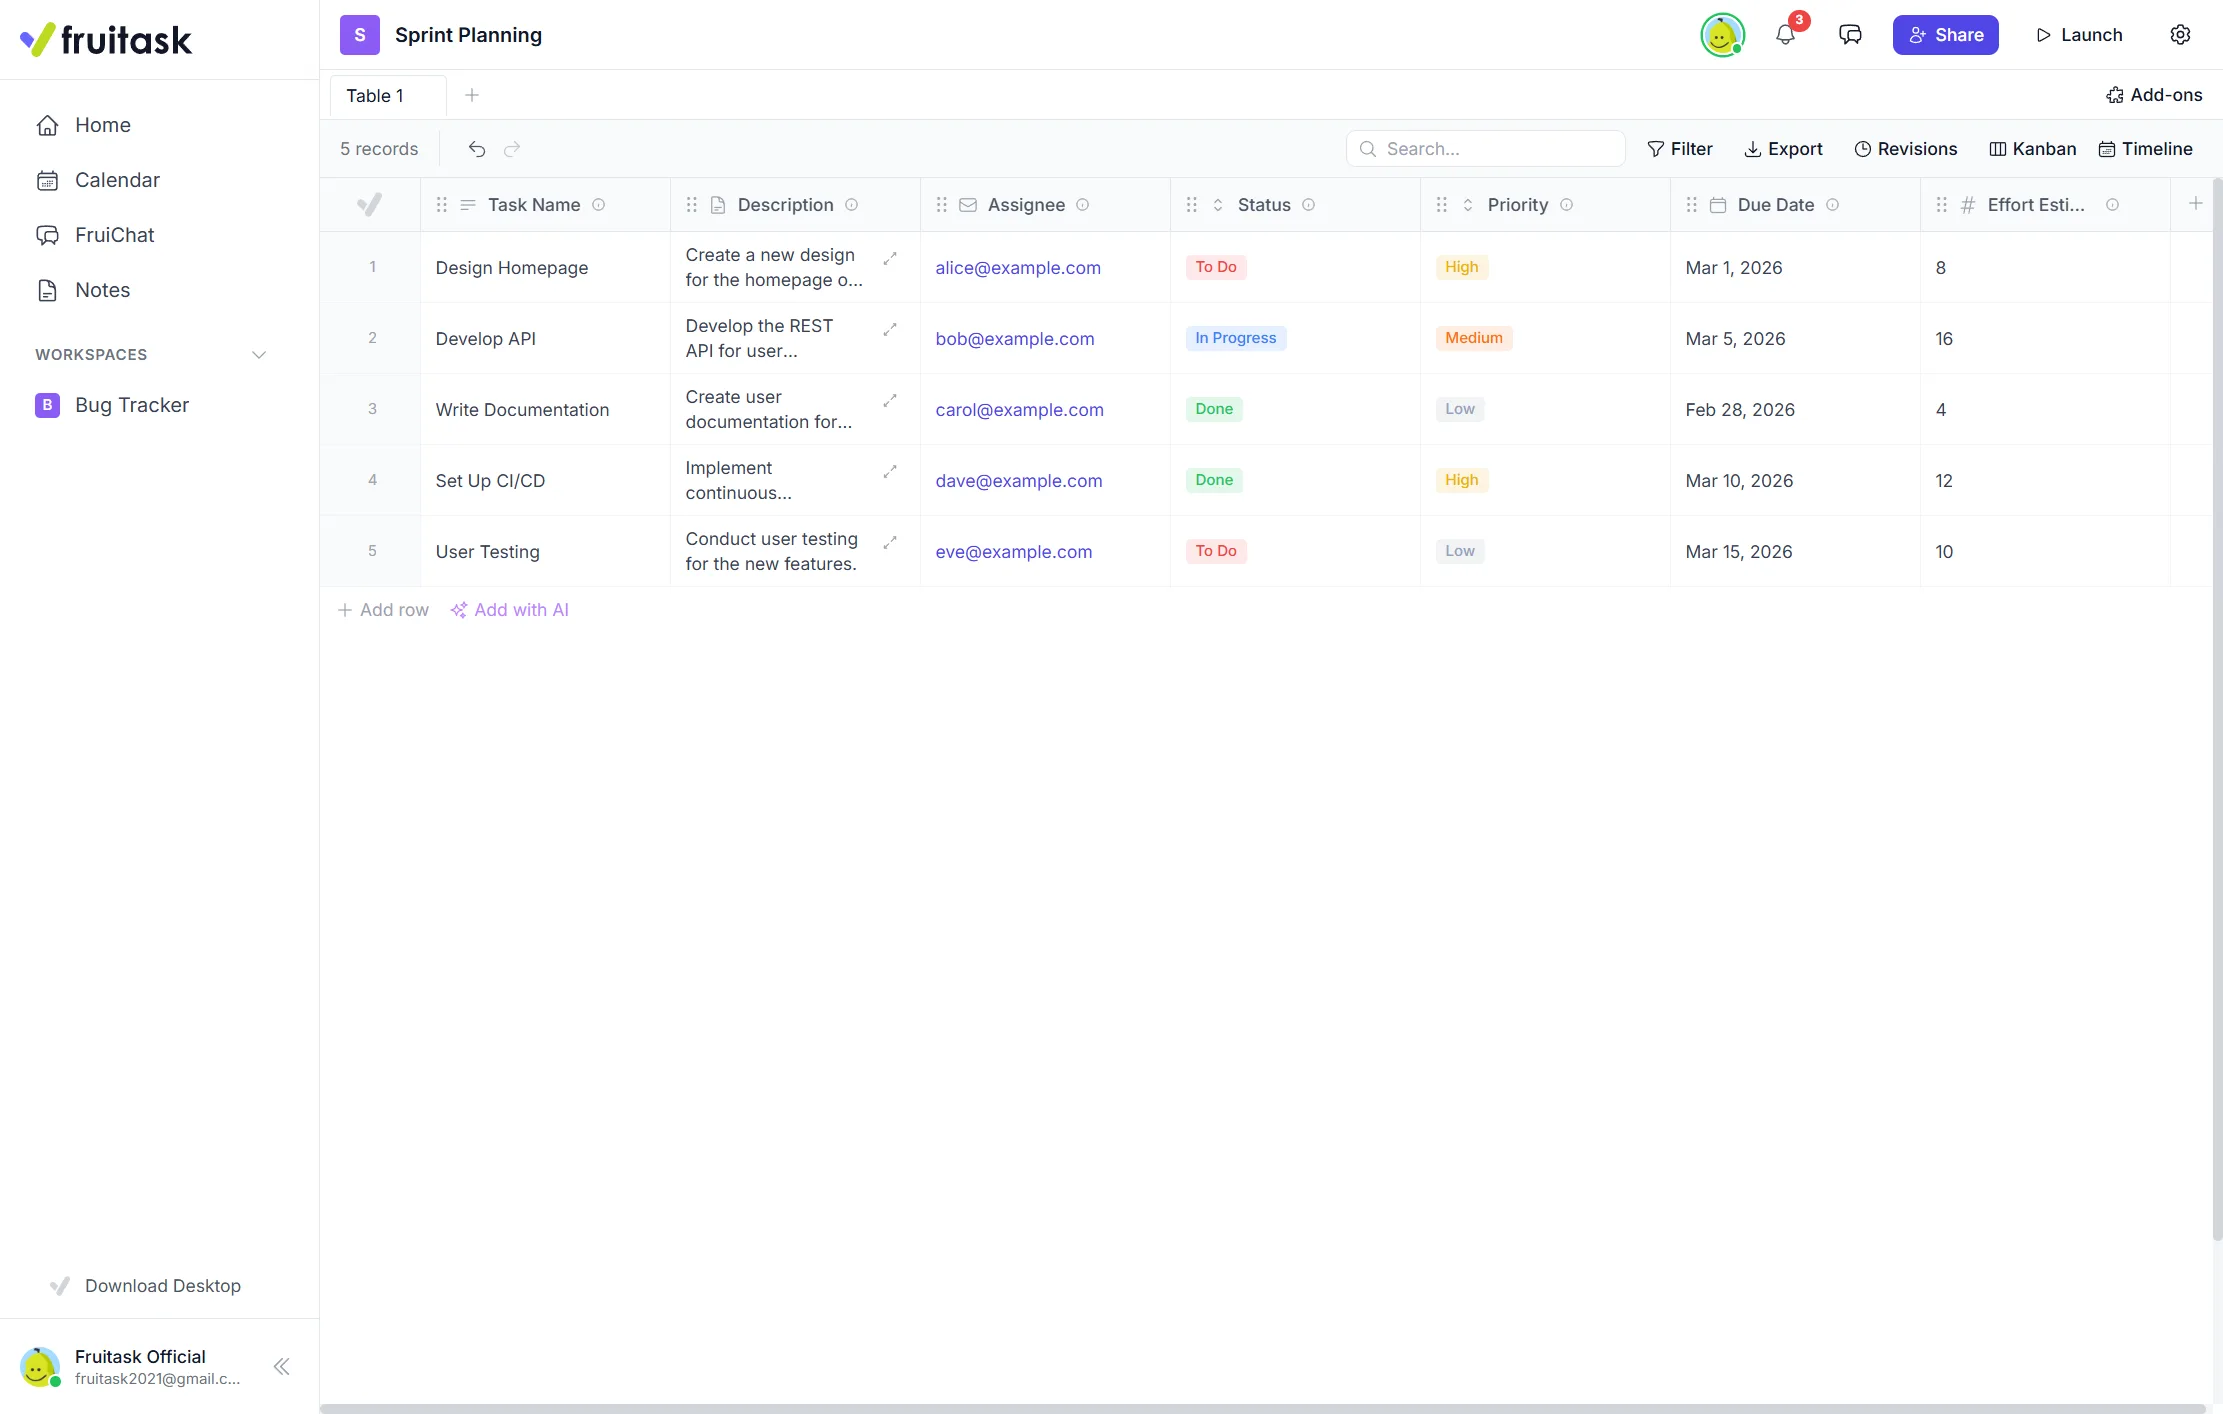The height and width of the screenshot is (1414, 2223).
Task: Switch to Timeline view
Action: click(x=2145, y=149)
